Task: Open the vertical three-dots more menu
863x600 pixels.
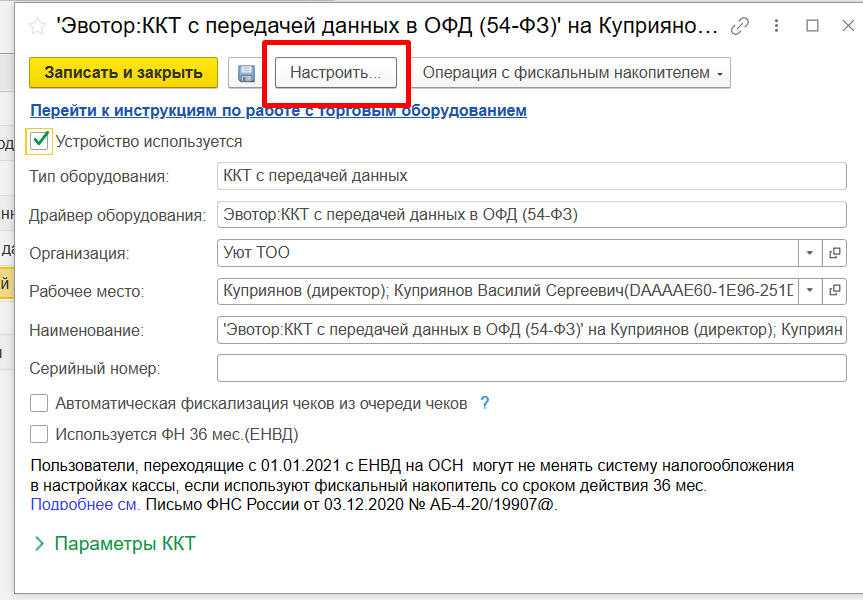Action: tap(775, 26)
